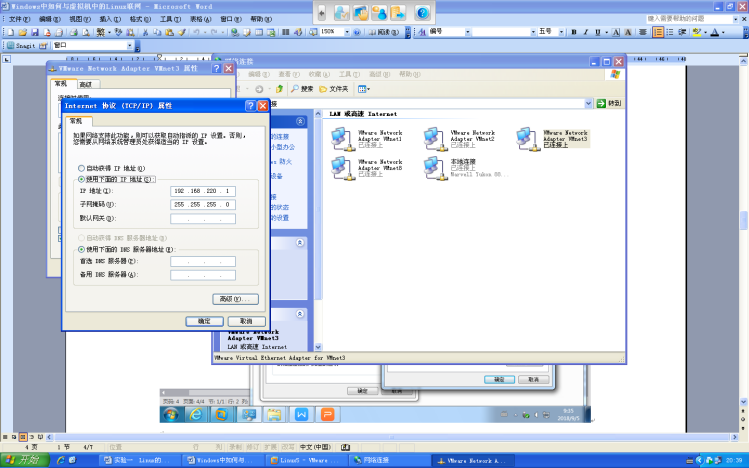Click the yellow highlight color icon
749x468 pixels.
(x=697, y=32)
